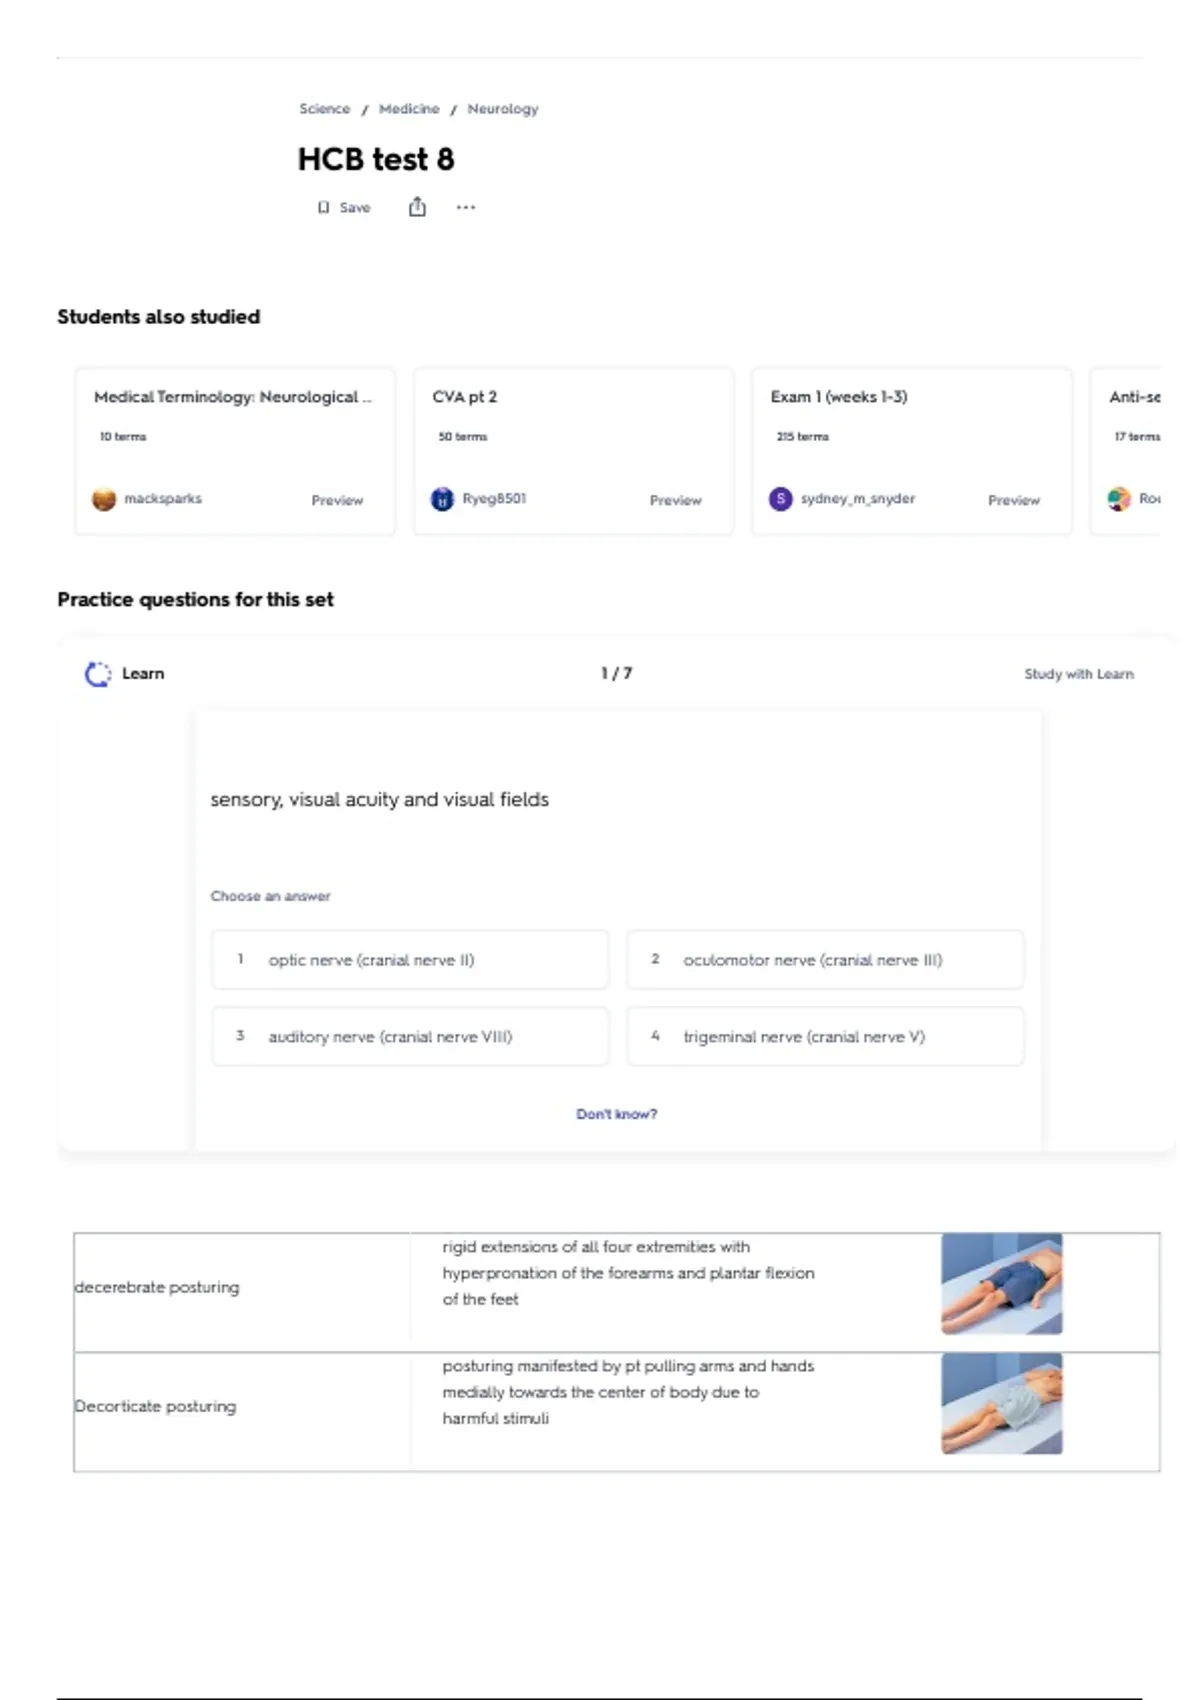This screenshot has width=1200, height=1700.
Task: Click the Save bookmark icon
Action: tap(323, 208)
